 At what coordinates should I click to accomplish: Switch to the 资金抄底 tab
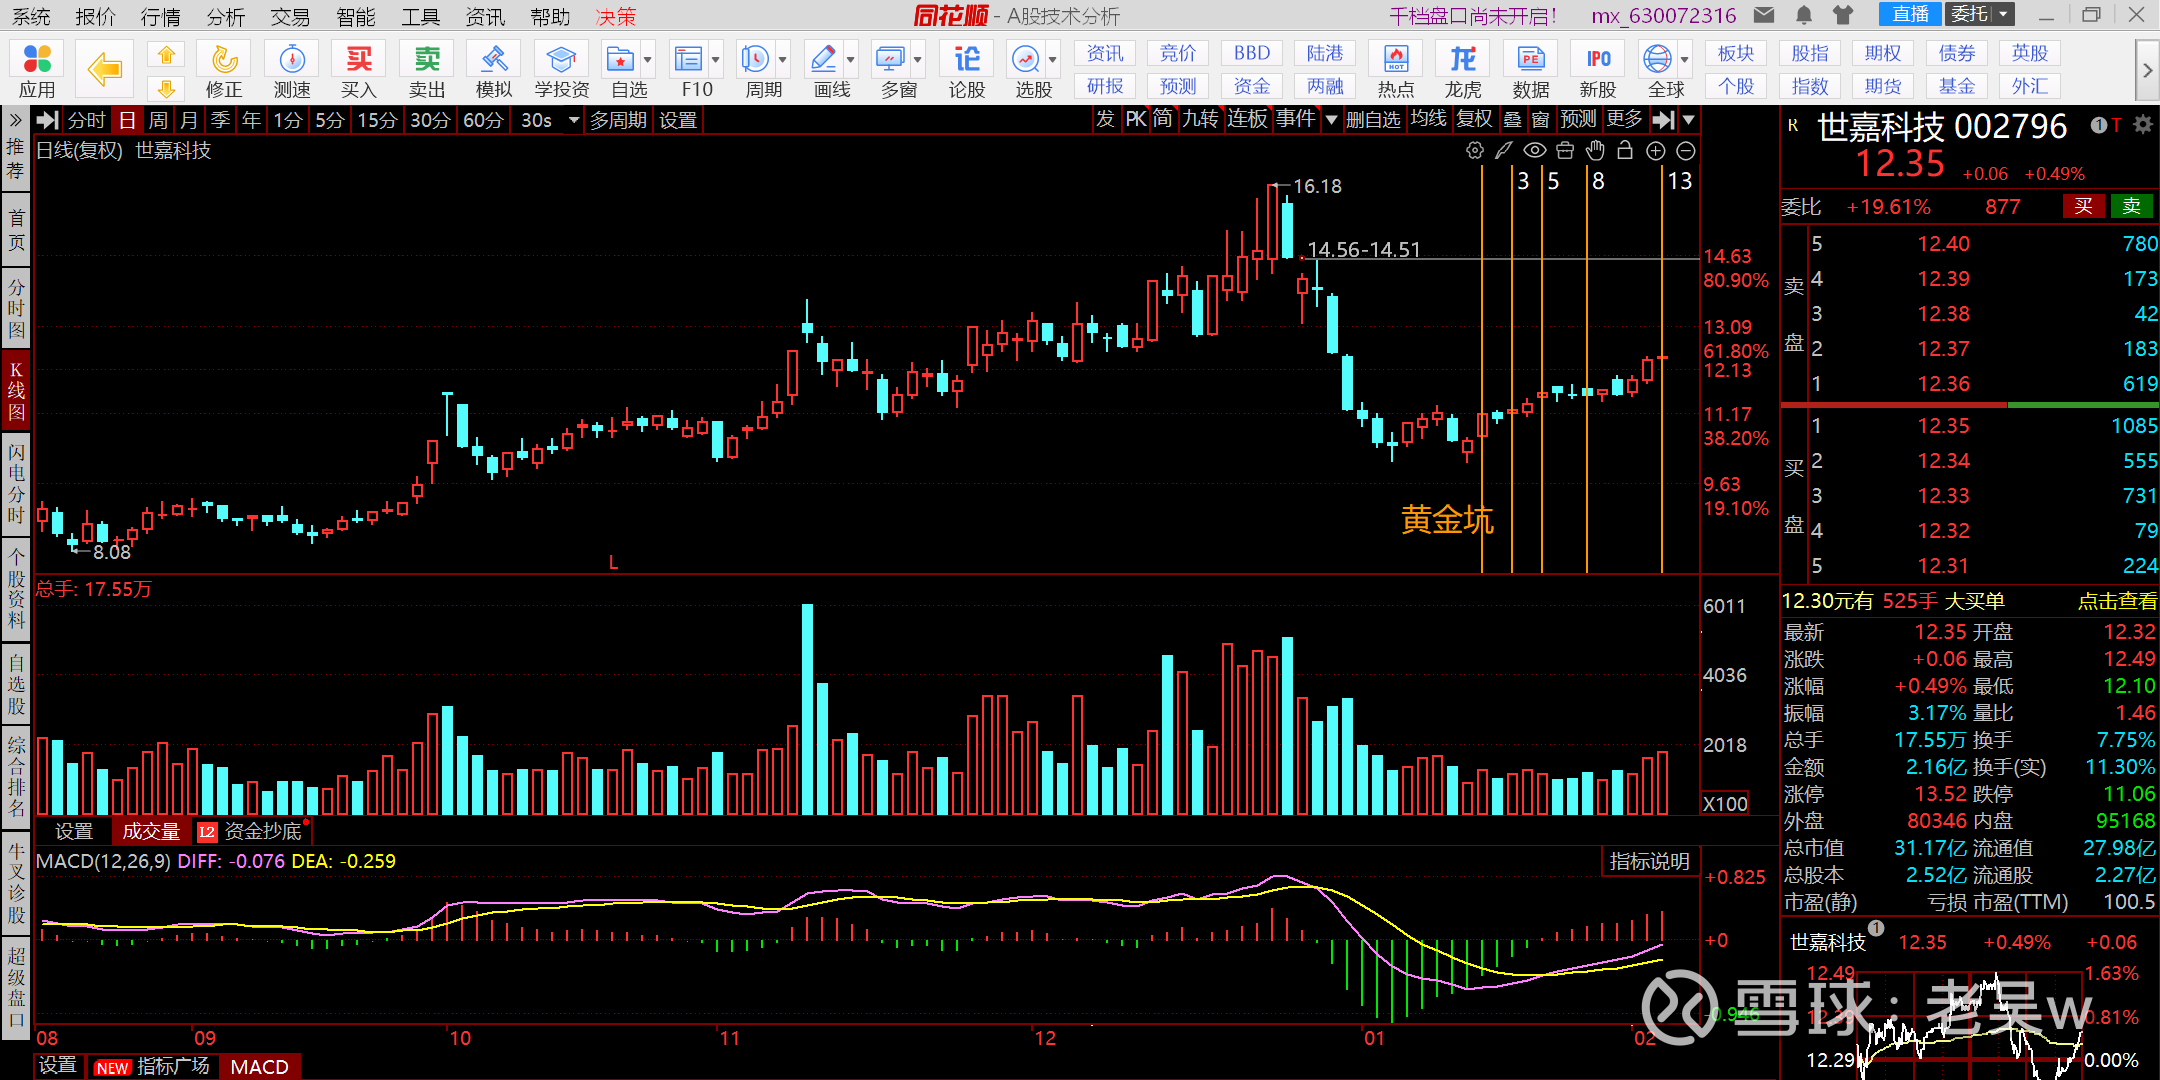click(x=252, y=831)
